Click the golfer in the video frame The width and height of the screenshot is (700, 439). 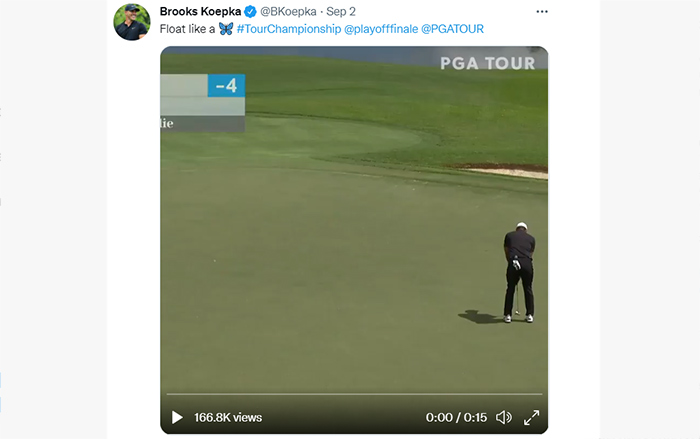point(519,272)
